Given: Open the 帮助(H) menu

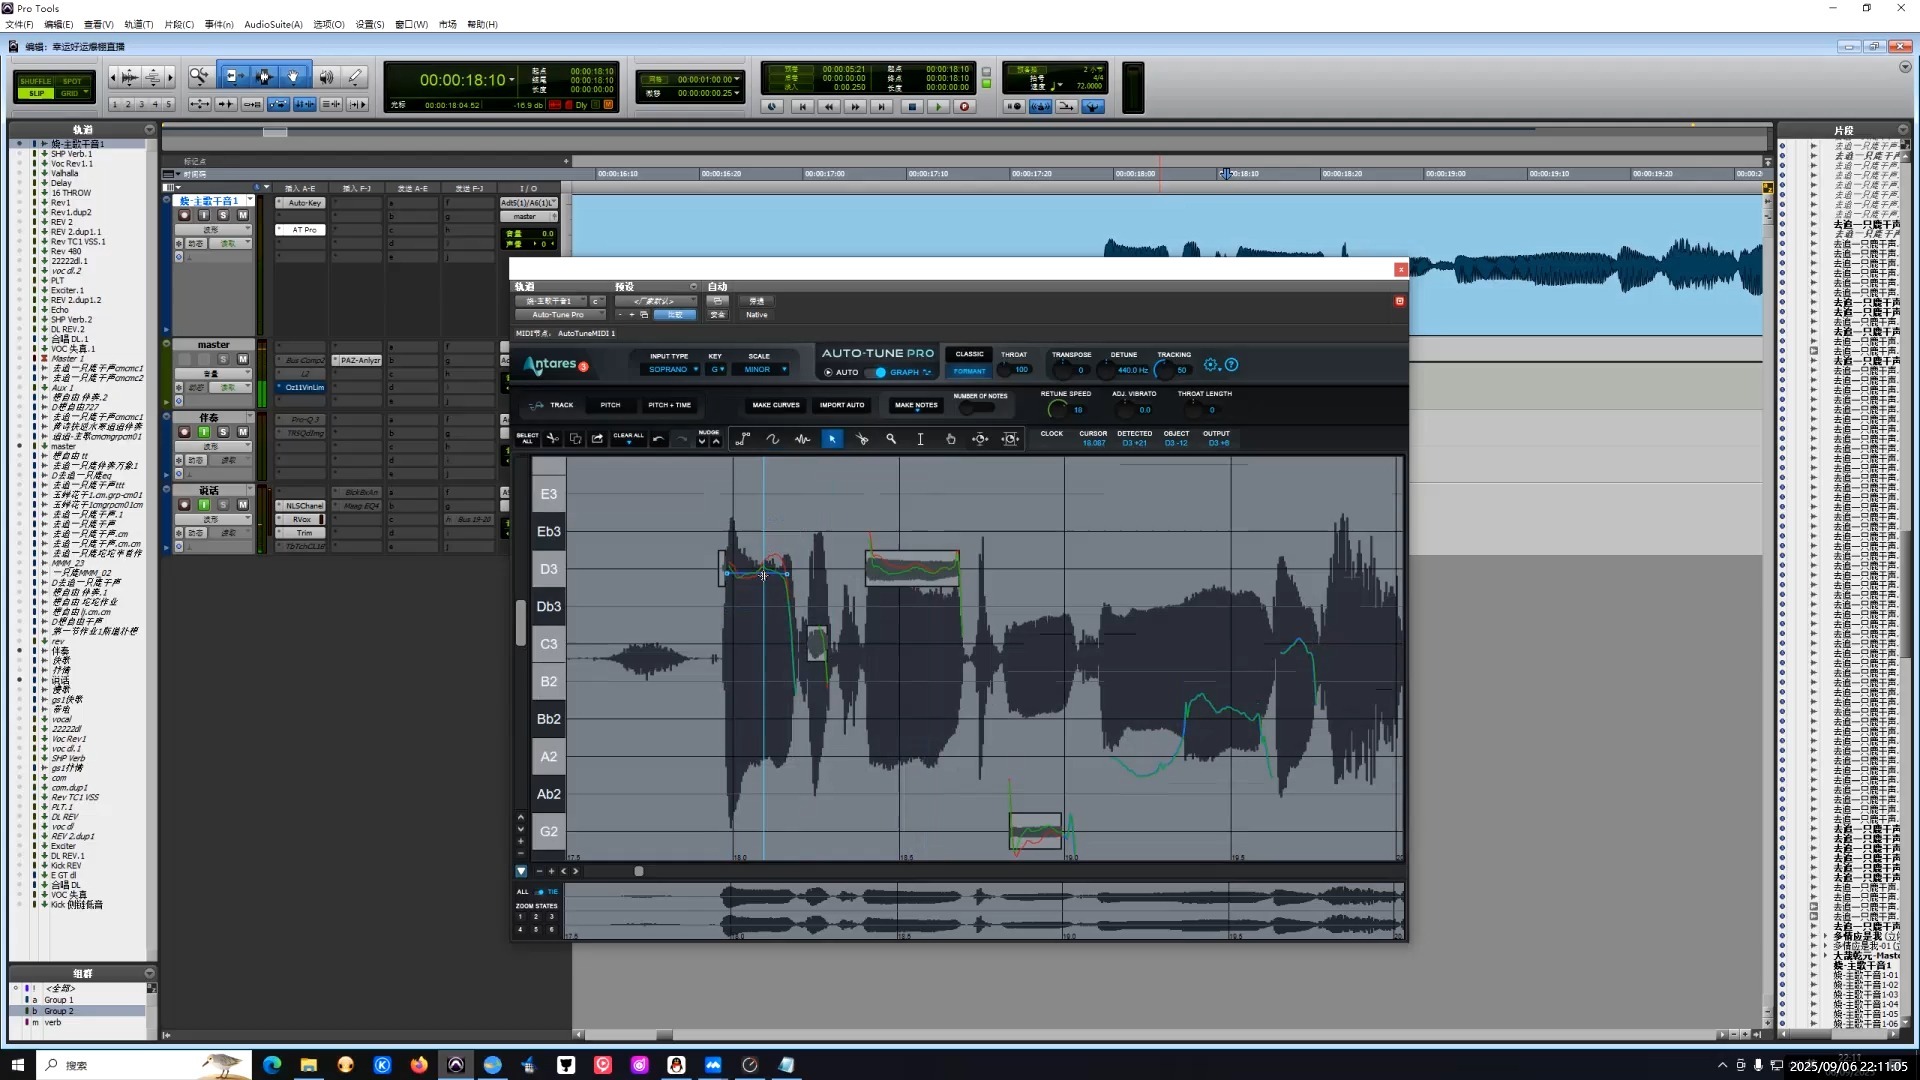Looking at the screenshot, I should (482, 24).
